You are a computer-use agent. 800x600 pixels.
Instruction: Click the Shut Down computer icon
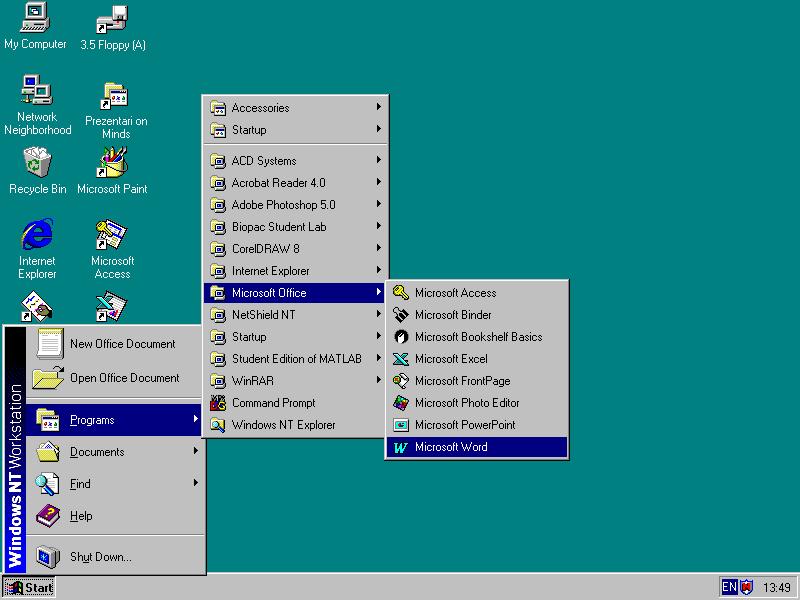(48, 557)
